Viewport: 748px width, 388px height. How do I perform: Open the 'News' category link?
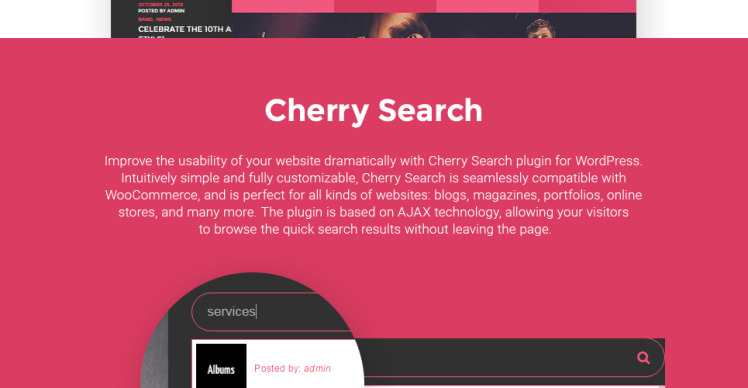coord(163,19)
